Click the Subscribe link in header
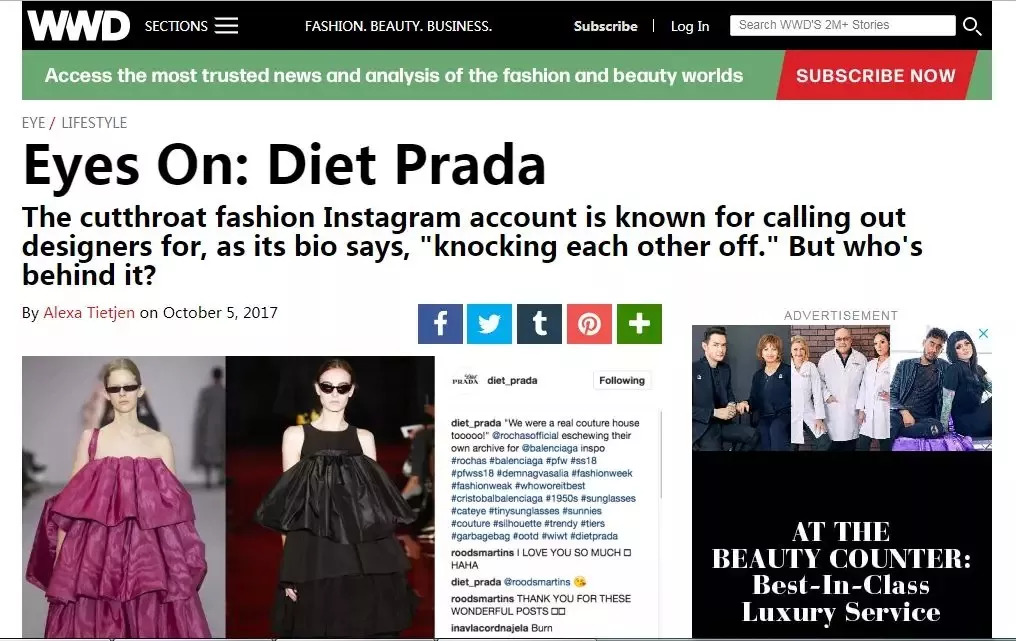The width and height of the screenshot is (1016, 641). click(x=605, y=26)
